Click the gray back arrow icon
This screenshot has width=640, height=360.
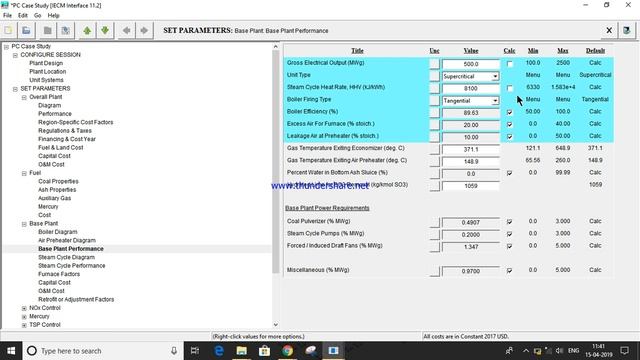tap(126, 31)
